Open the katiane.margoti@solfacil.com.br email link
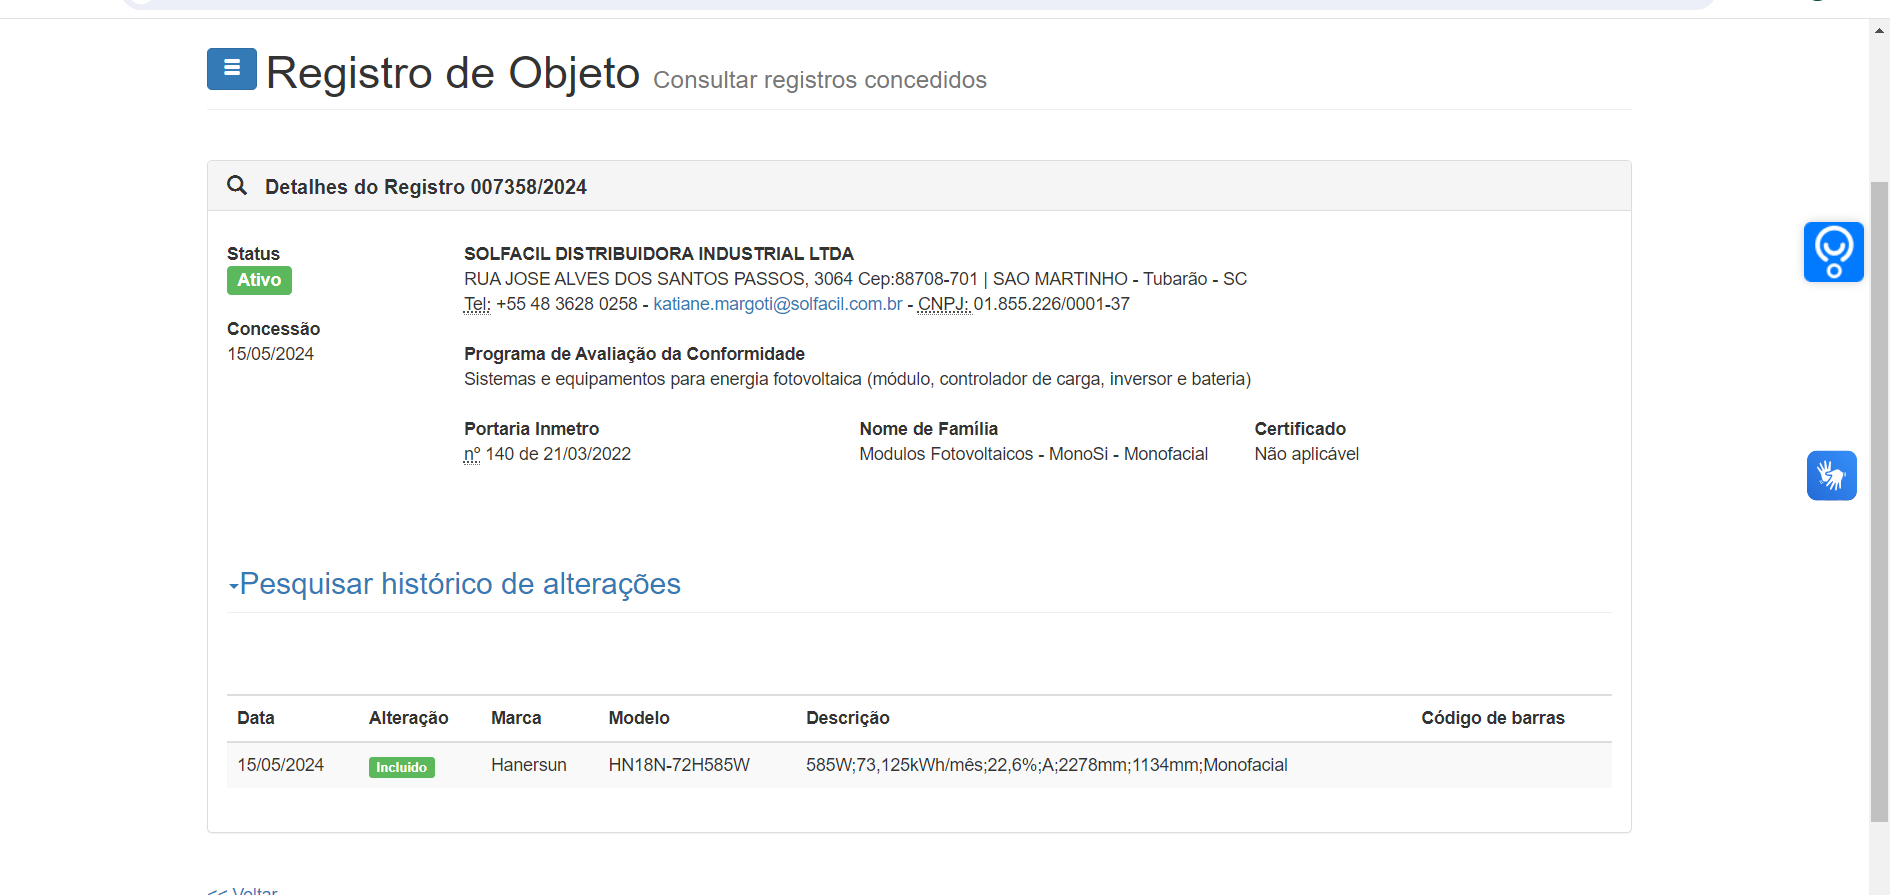This screenshot has width=1890, height=895. pos(777,304)
